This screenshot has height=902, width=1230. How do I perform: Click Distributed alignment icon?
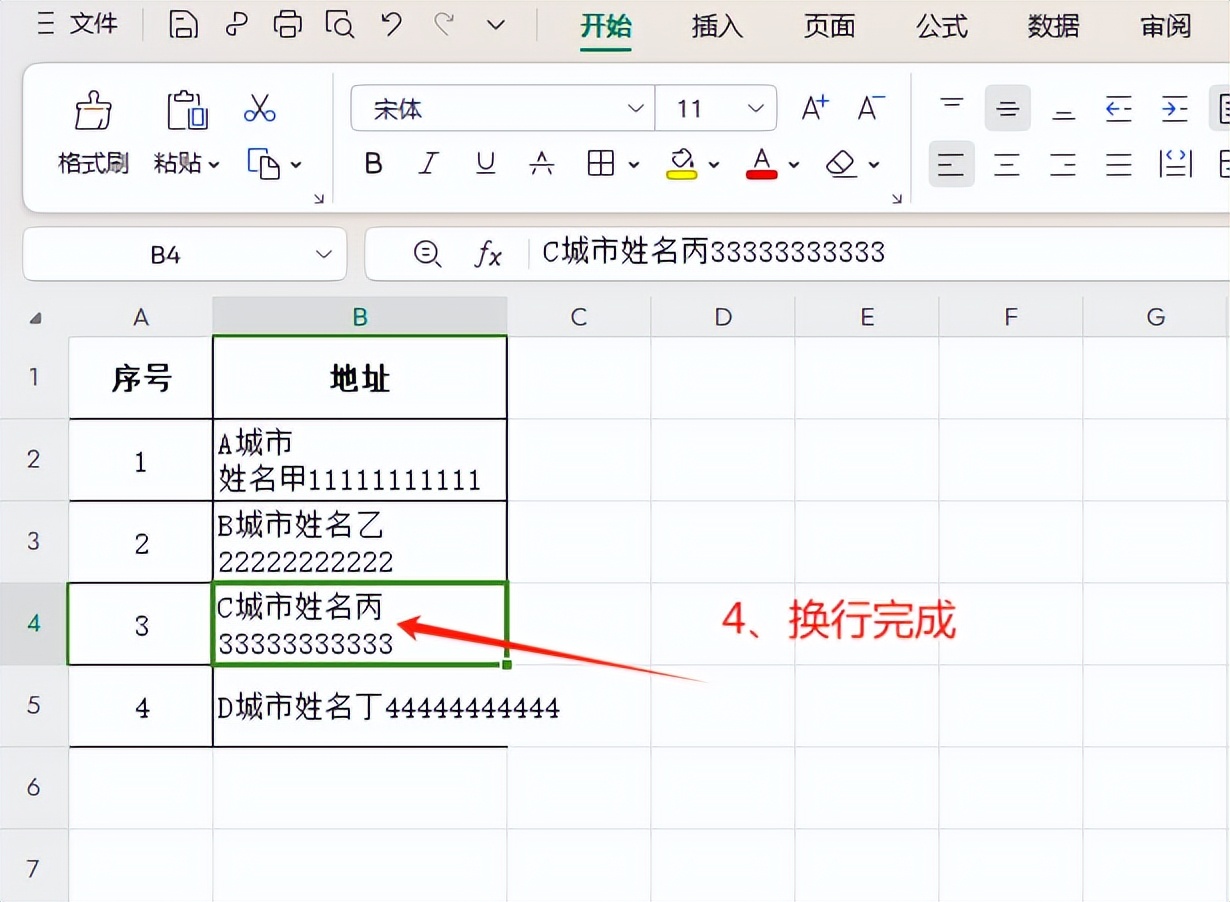(1175, 164)
